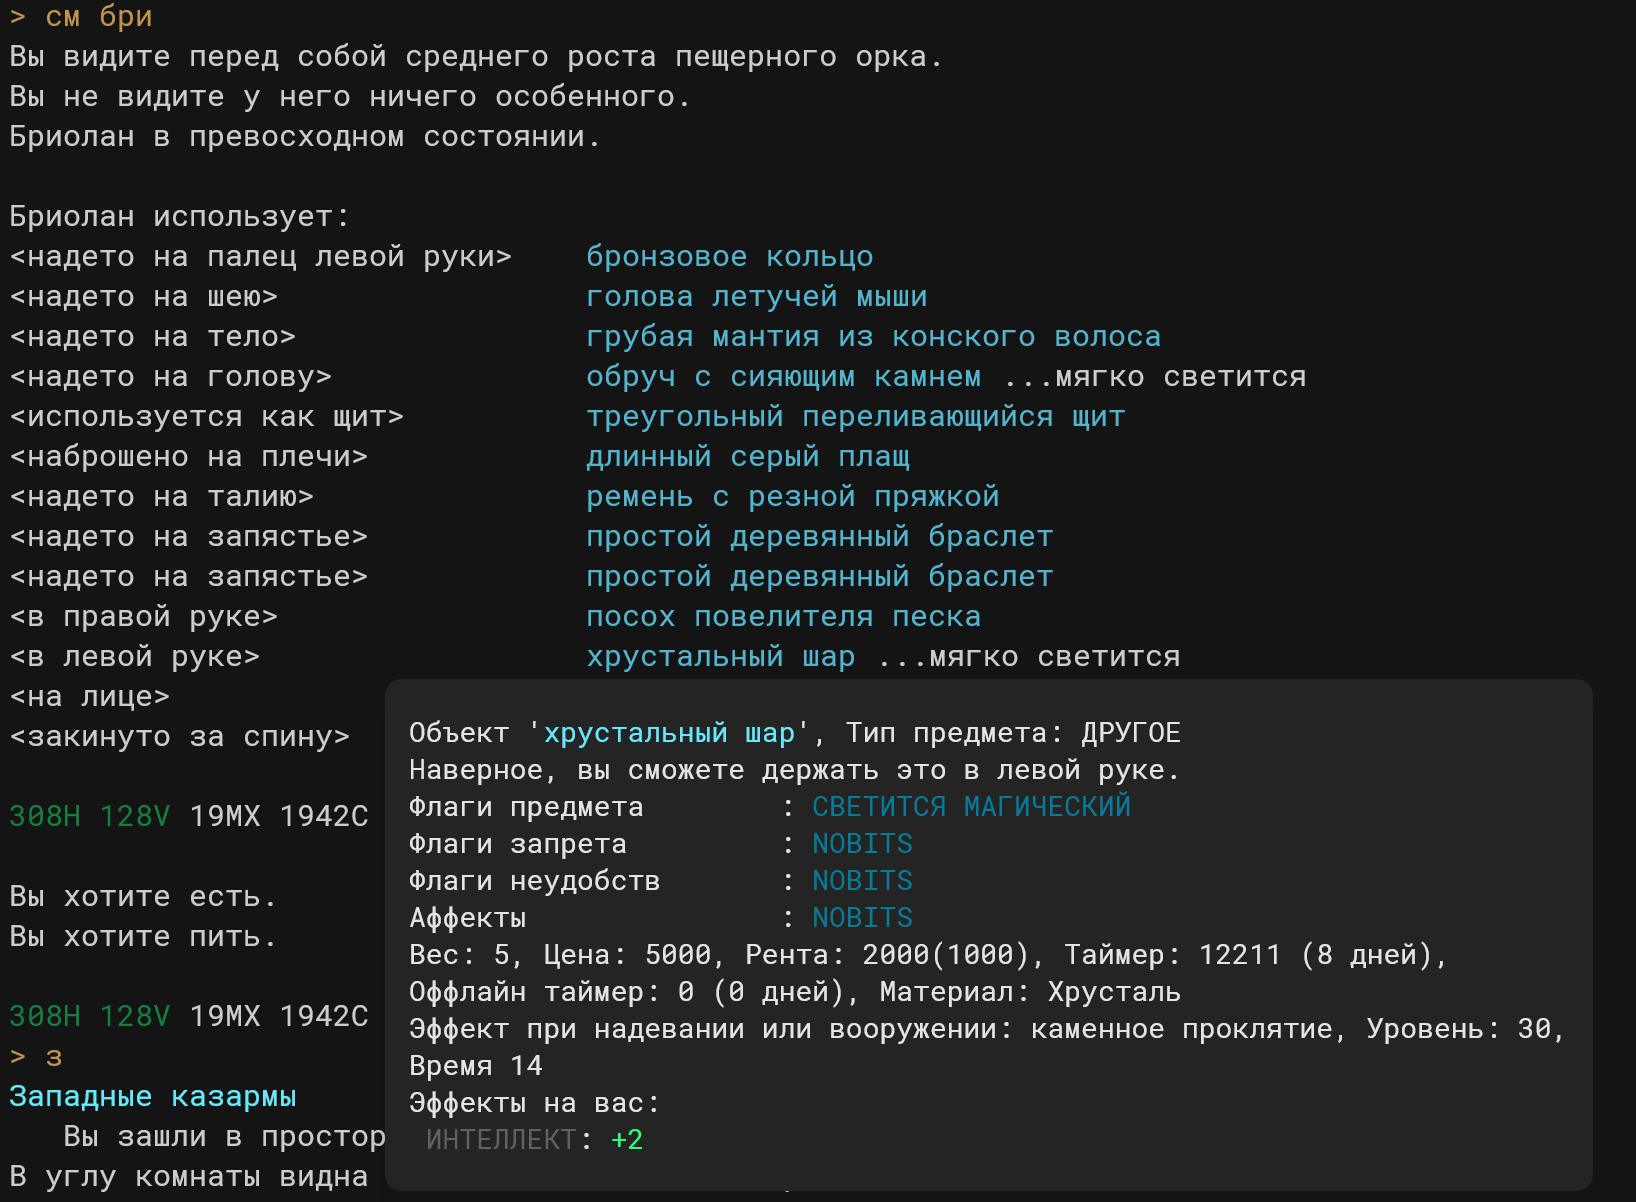Click the NOBITS value beside 'Флаги запрета'
This screenshot has height=1202, width=1636.
coord(862,844)
